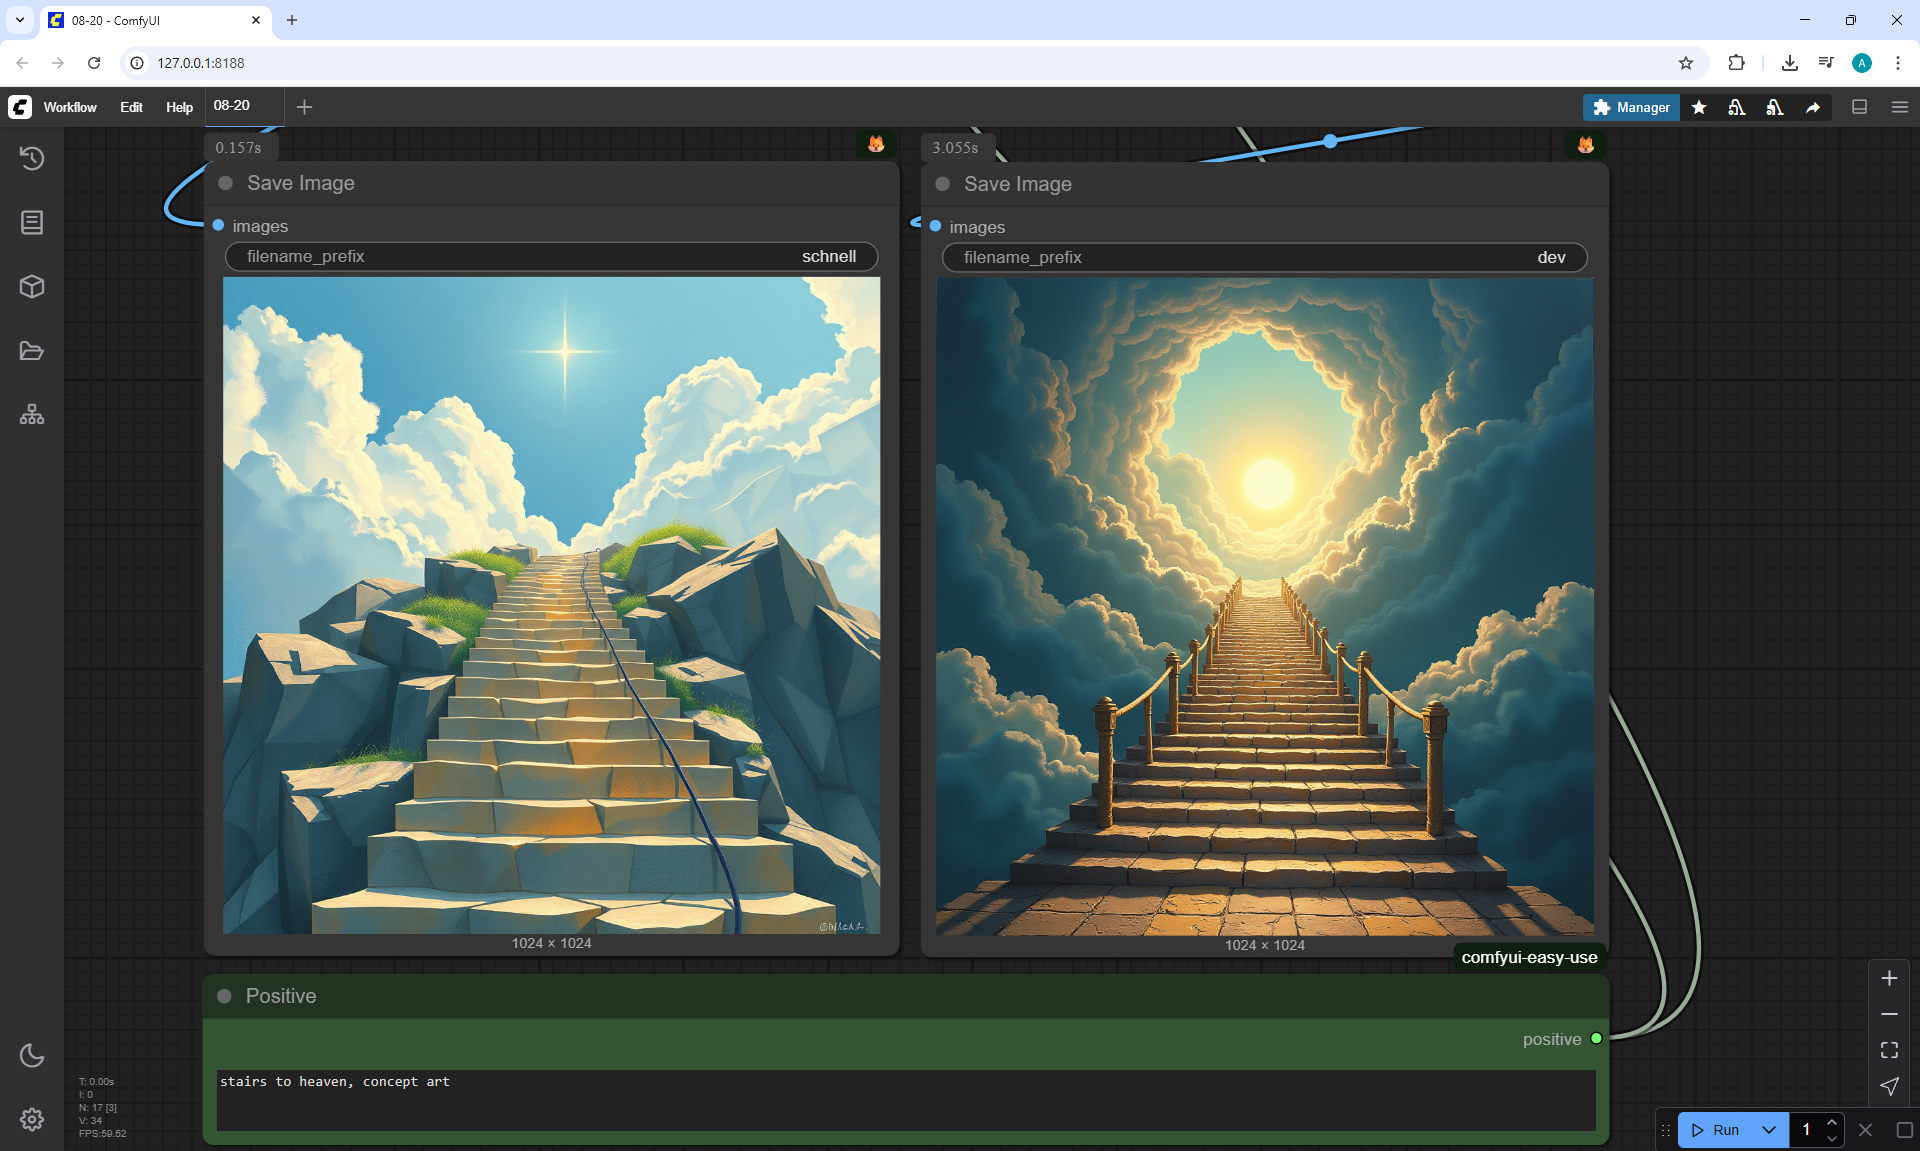Click the fit view icon
Image resolution: width=1920 pixels, height=1151 pixels.
click(1889, 1050)
